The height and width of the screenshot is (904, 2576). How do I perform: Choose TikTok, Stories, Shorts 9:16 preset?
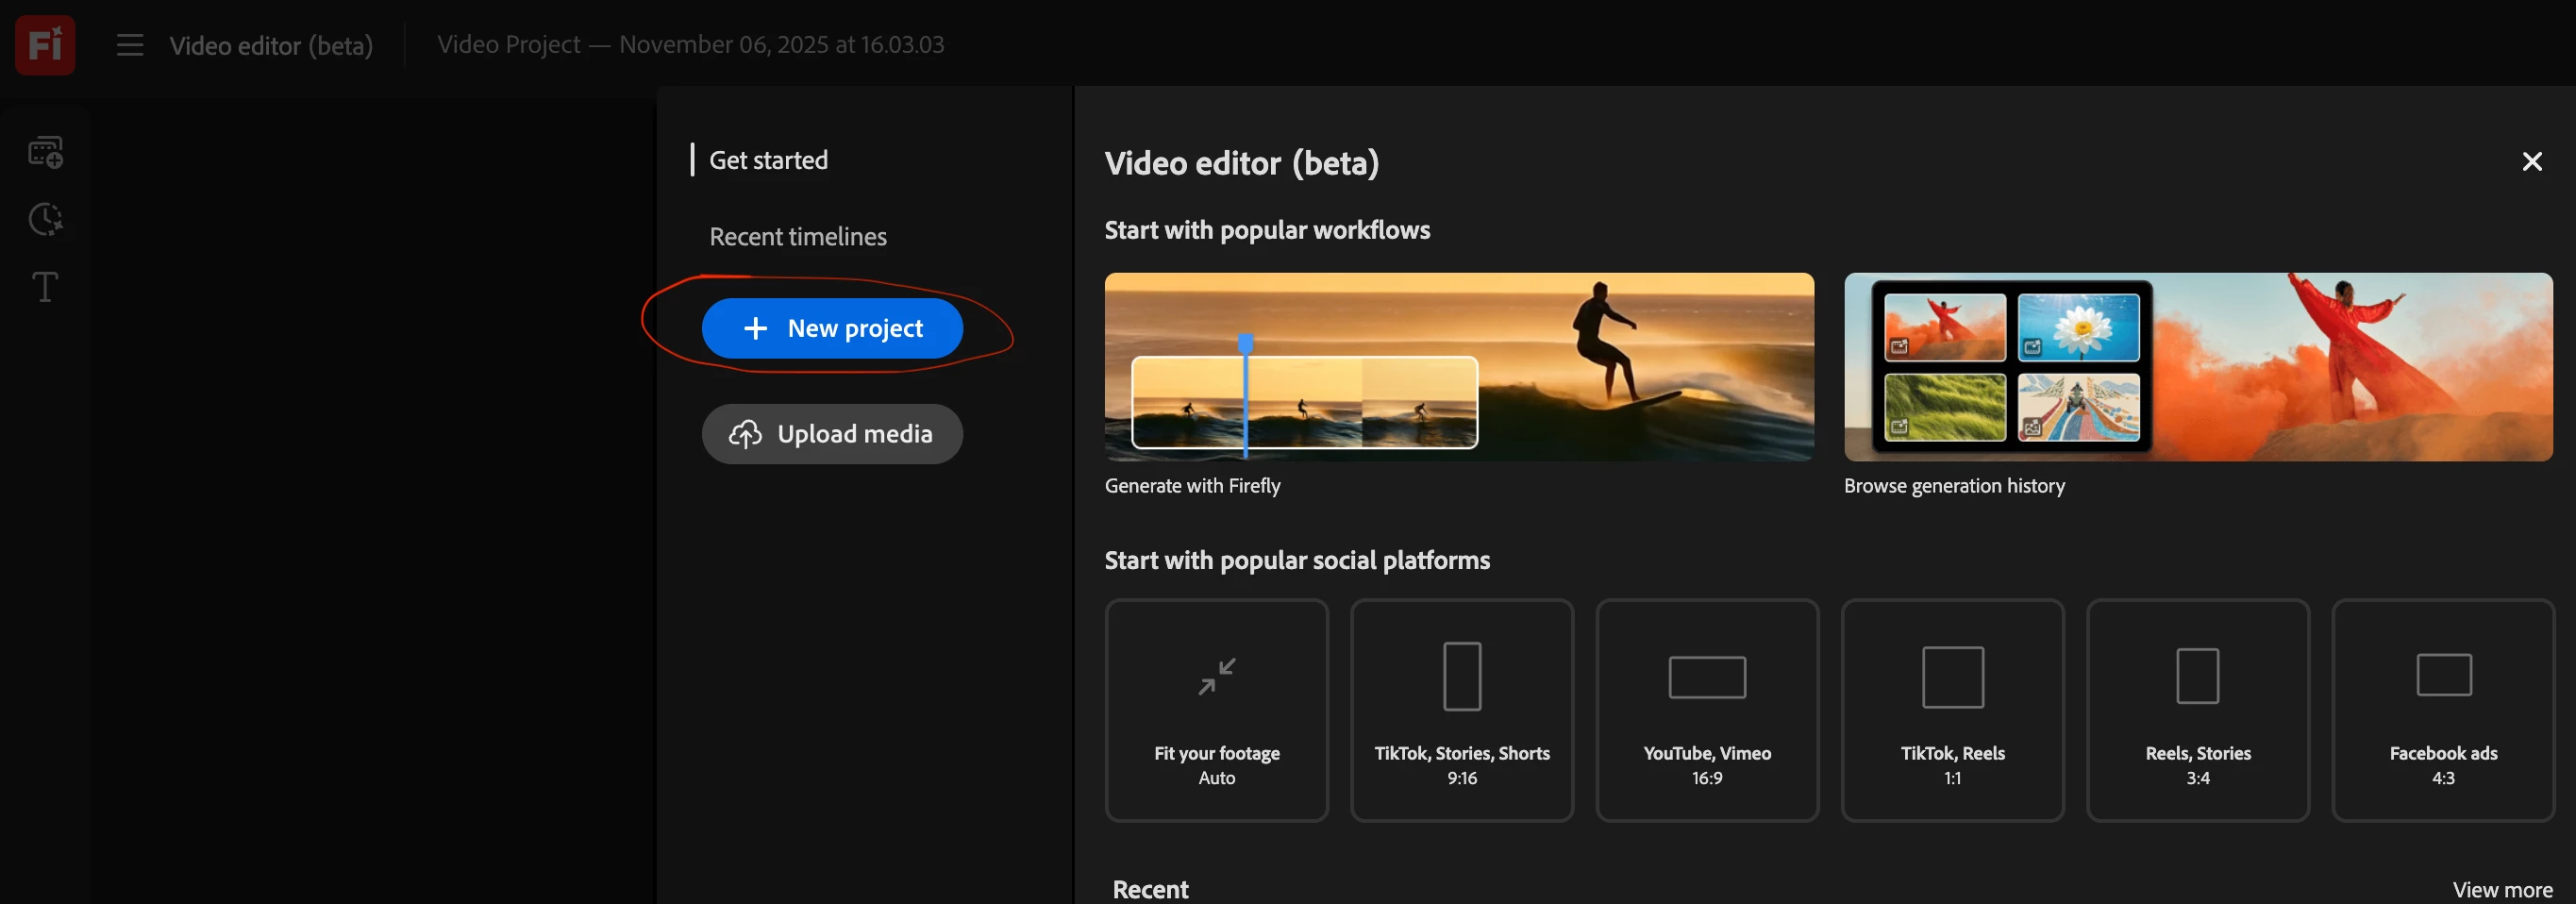1462,710
